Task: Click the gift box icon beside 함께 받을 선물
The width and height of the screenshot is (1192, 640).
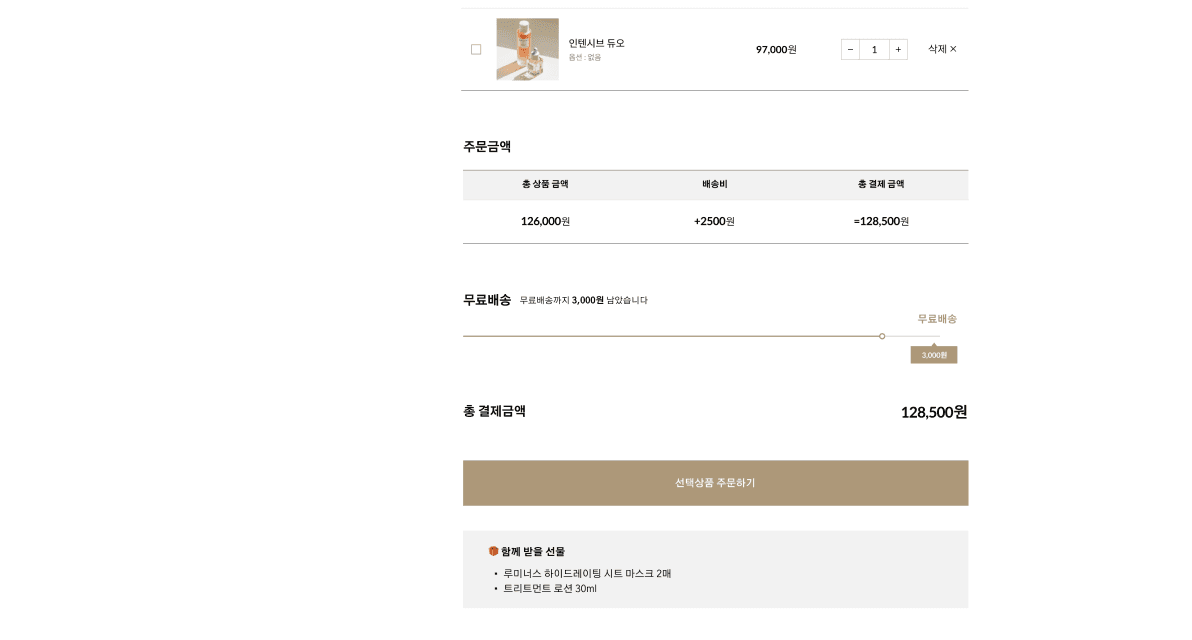Action: tap(493, 550)
